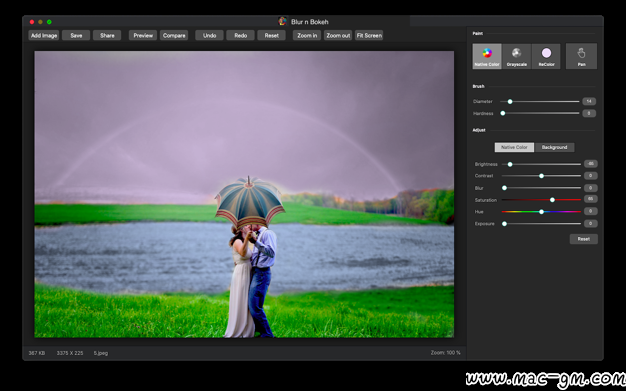
Task: Click the Hue value field
Action: [x=590, y=211]
